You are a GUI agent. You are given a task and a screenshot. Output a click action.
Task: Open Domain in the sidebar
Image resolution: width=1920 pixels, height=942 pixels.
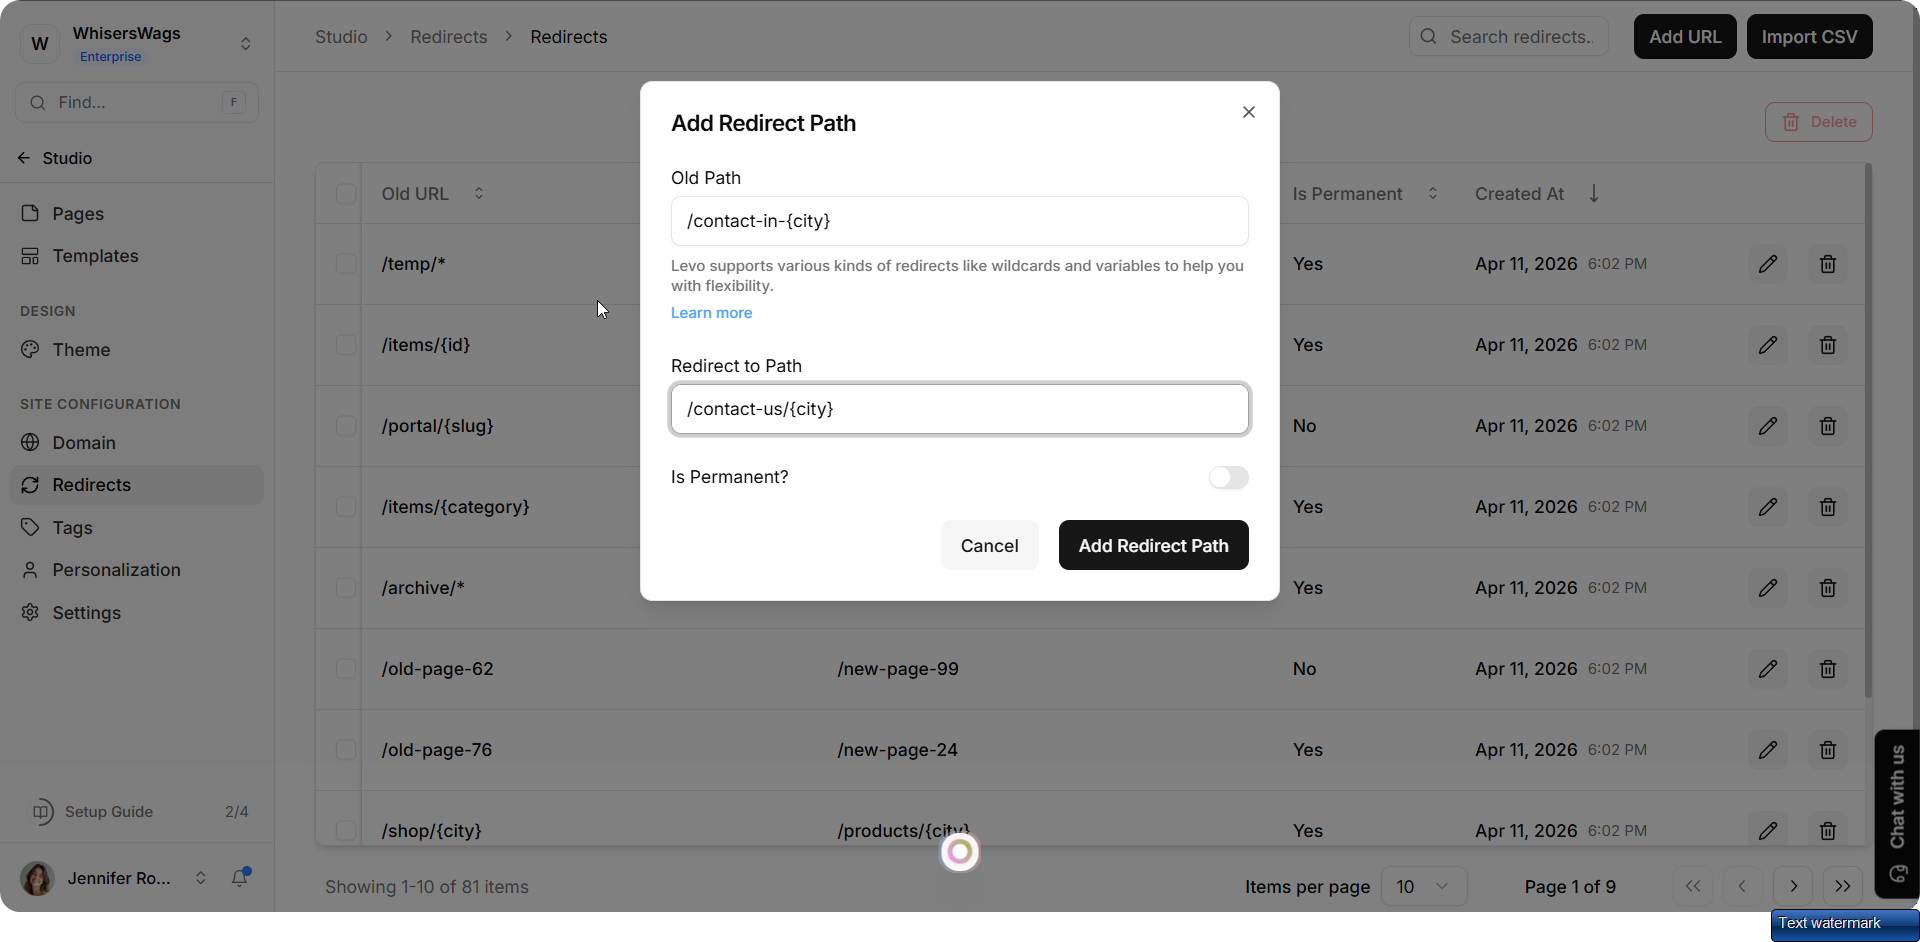(x=84, y=443)
